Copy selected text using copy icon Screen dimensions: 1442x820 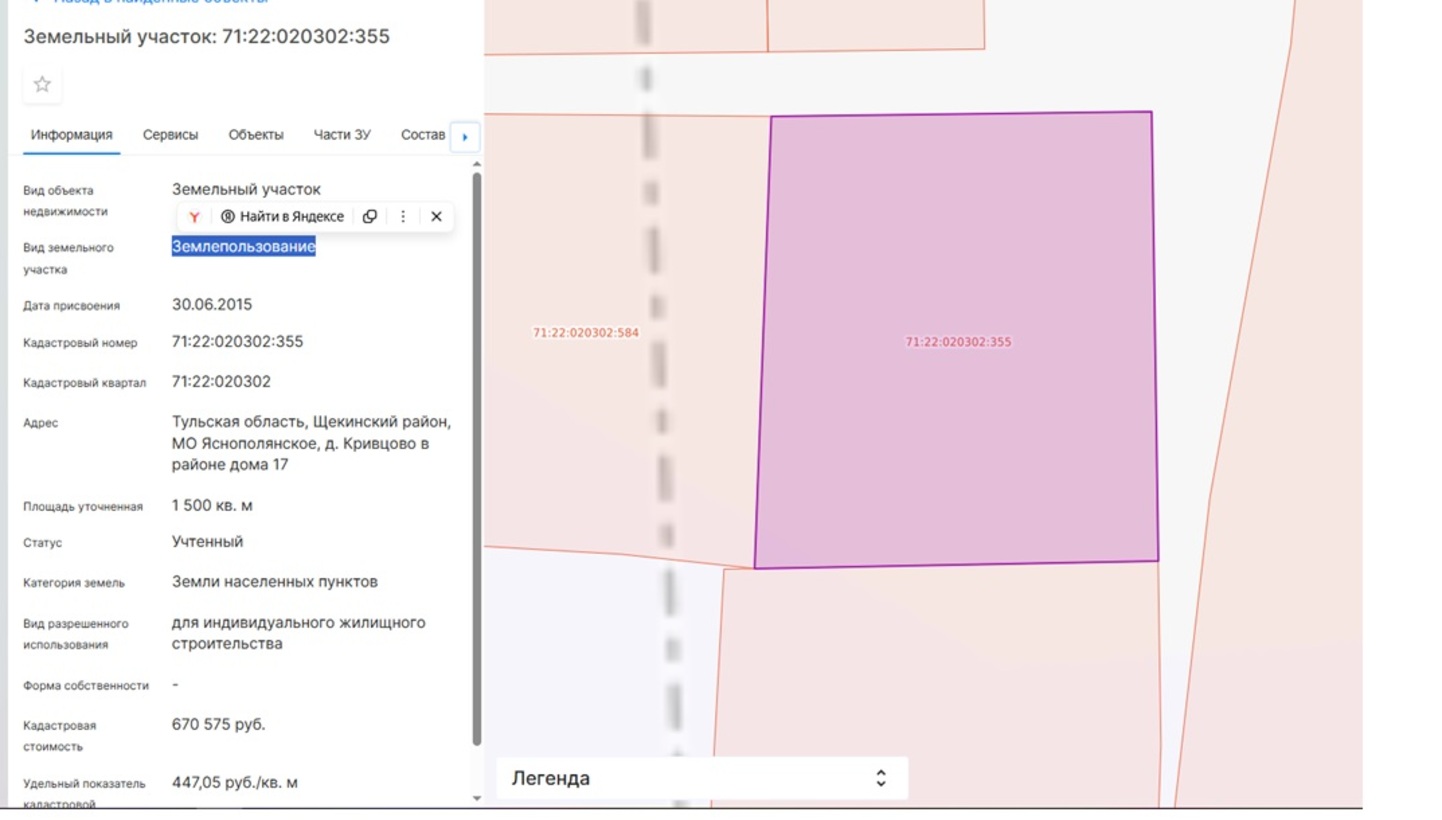pyautogui.click(x=370, y=217)
